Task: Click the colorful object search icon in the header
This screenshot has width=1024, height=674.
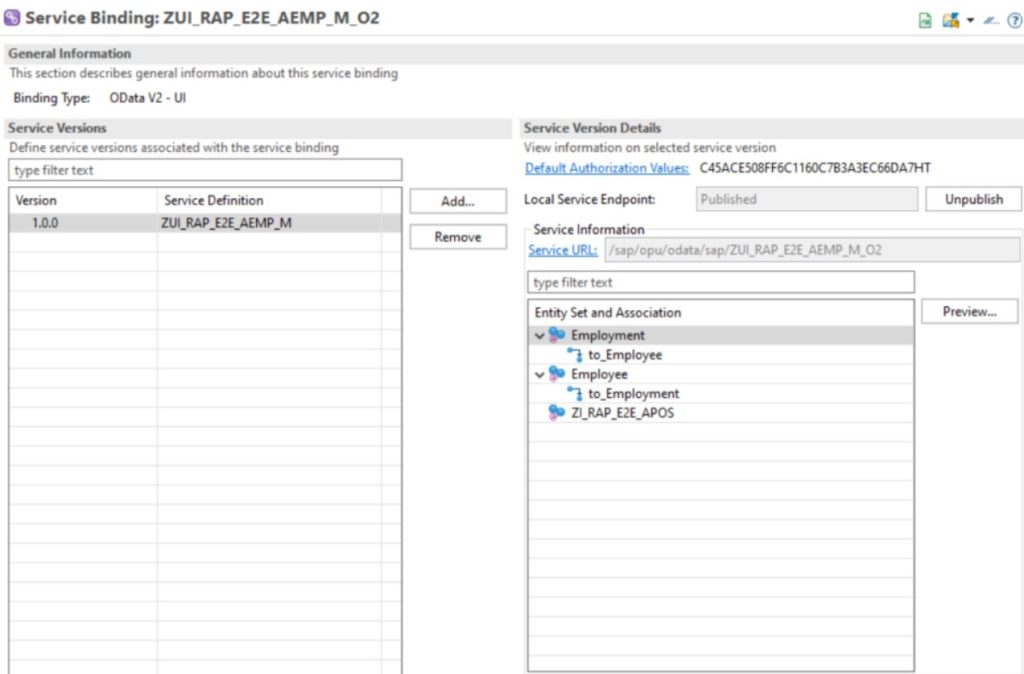Action: click(x=950, y=20)
